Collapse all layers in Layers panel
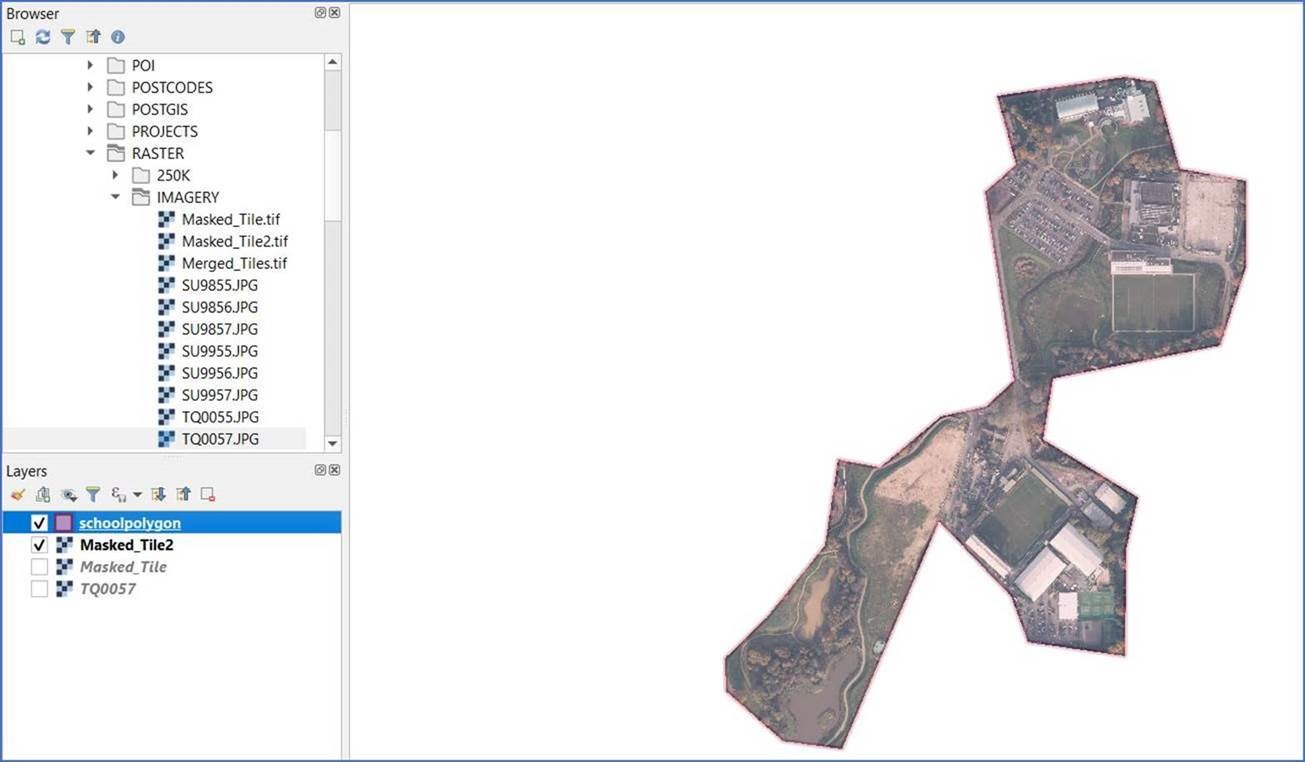This screenshot has height=762, width=1305. (183, 494)
